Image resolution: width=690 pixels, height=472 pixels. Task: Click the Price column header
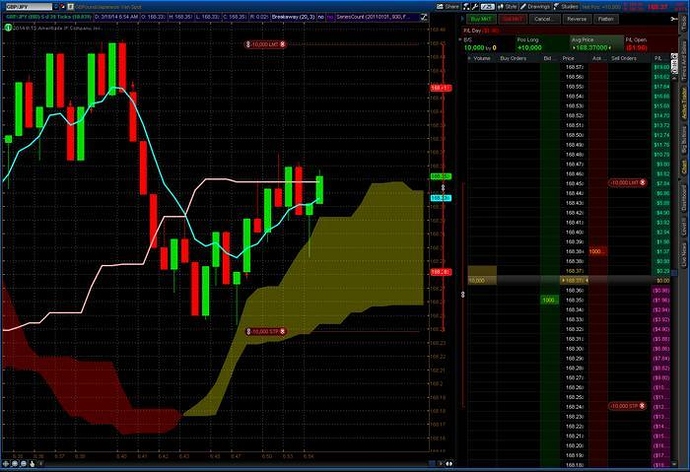coord(568,58)
